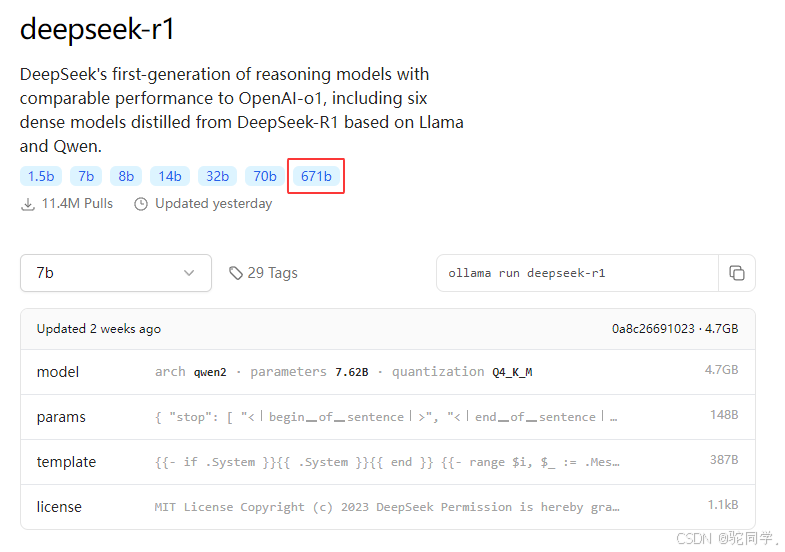Viewport: 785px width, 552px height.
Task: Expand the dropdown chevron arrow
Action: click(189, 273)
